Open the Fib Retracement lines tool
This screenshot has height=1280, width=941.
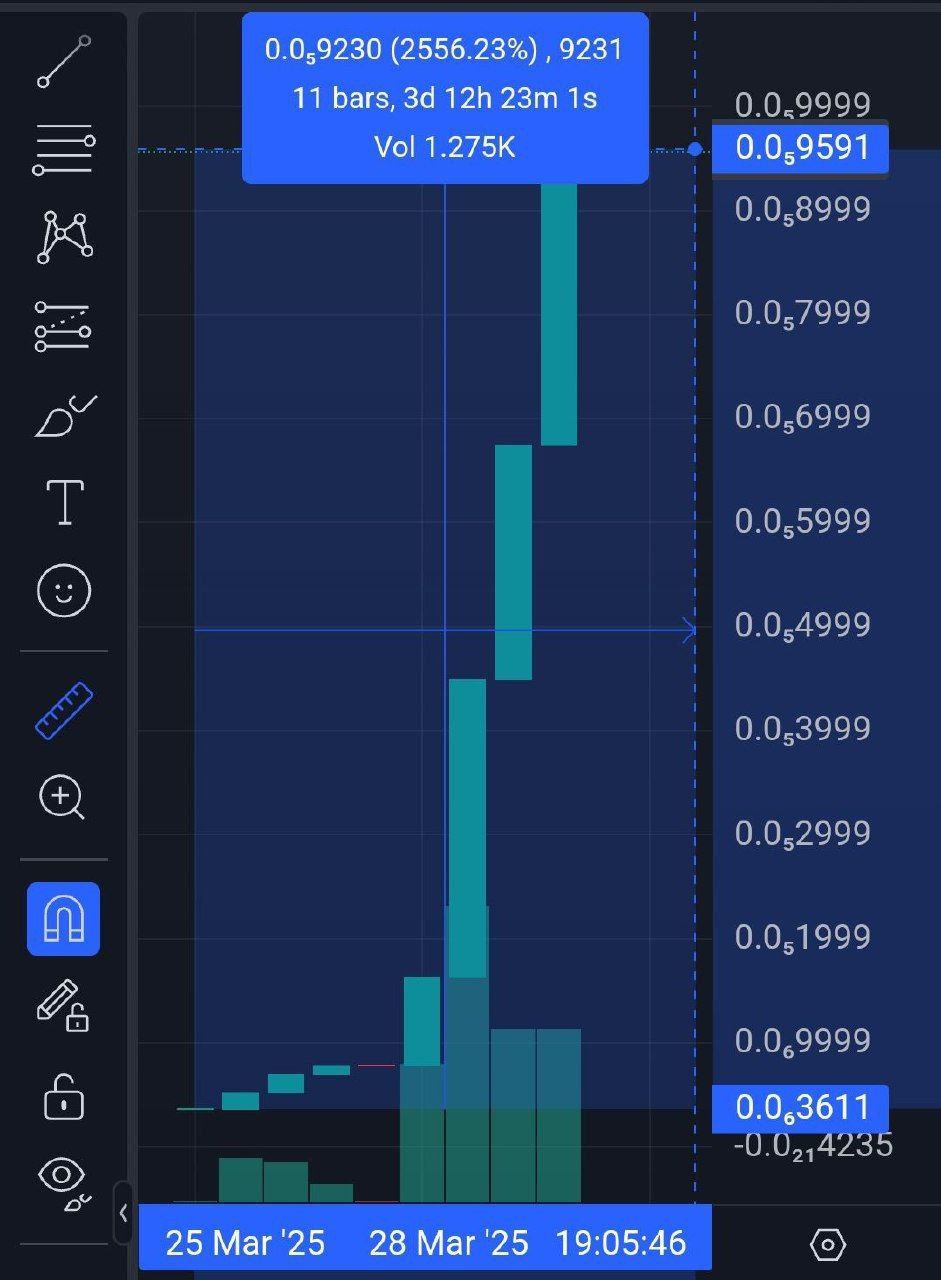coord(64,151)
